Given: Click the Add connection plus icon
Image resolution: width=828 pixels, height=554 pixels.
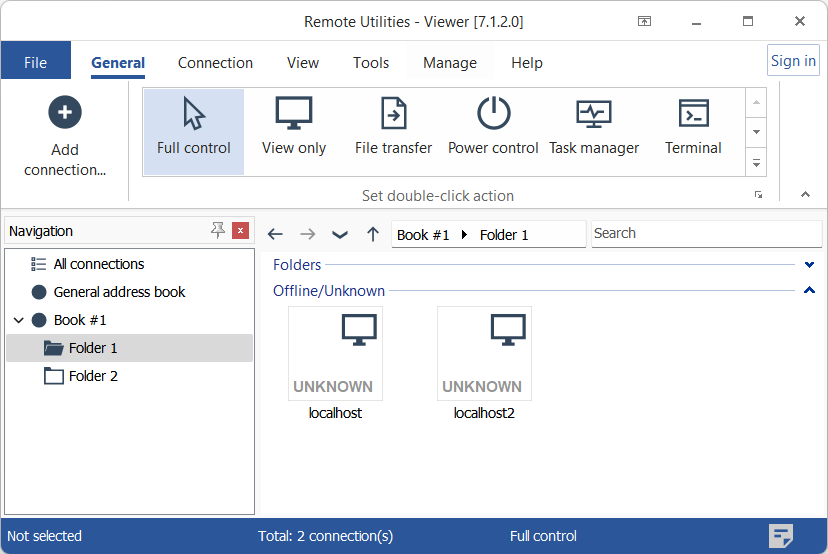Looking at the screenshot, I should point(65,112).
